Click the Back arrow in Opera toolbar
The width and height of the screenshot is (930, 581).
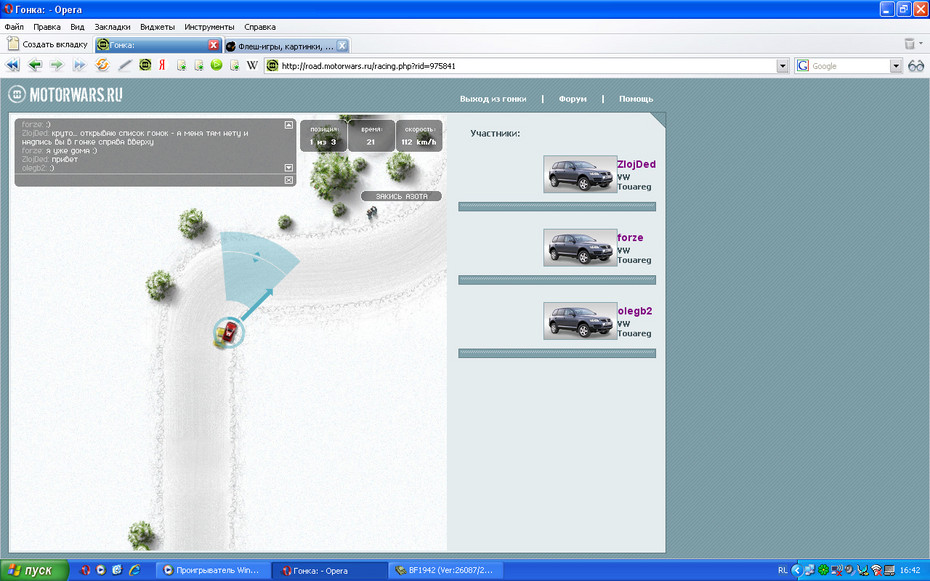(x=35, y=66)
